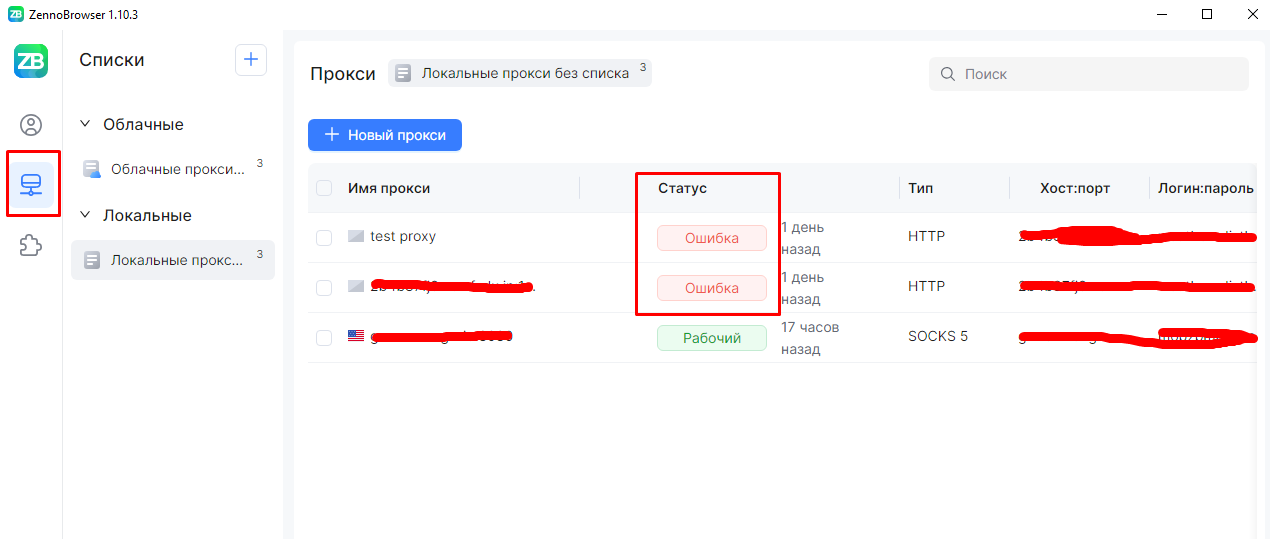1270x539 pixels.
Task: Check the SOCKS 5 proxy row checkbox
Action: point(324,338)
